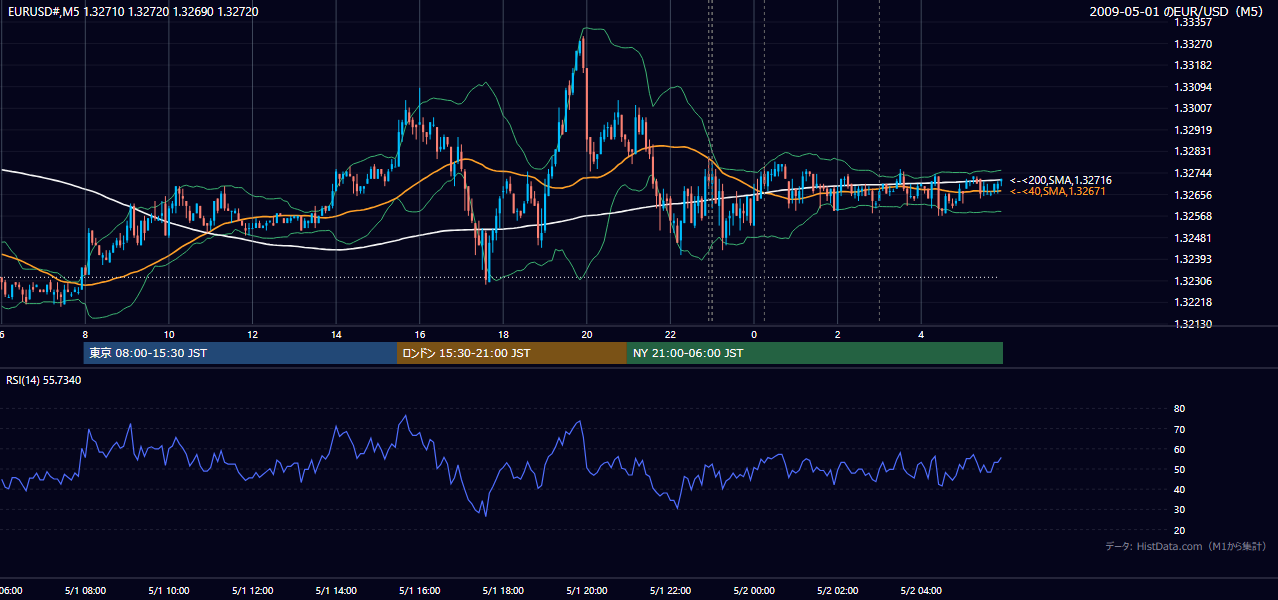Click the 5/1 18:00 time axis label
This screenshot has width=1278, height=600.
[x=503, y=591]
